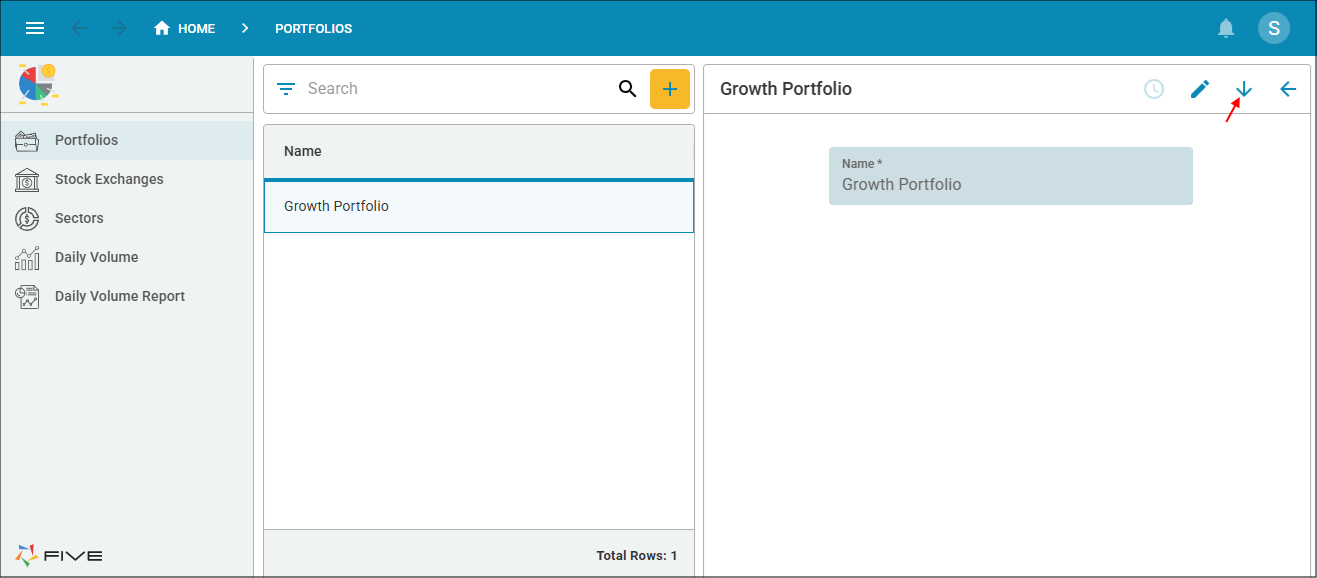
Task: Click the notifications bell icon
Action: [x=1226, y=28]
